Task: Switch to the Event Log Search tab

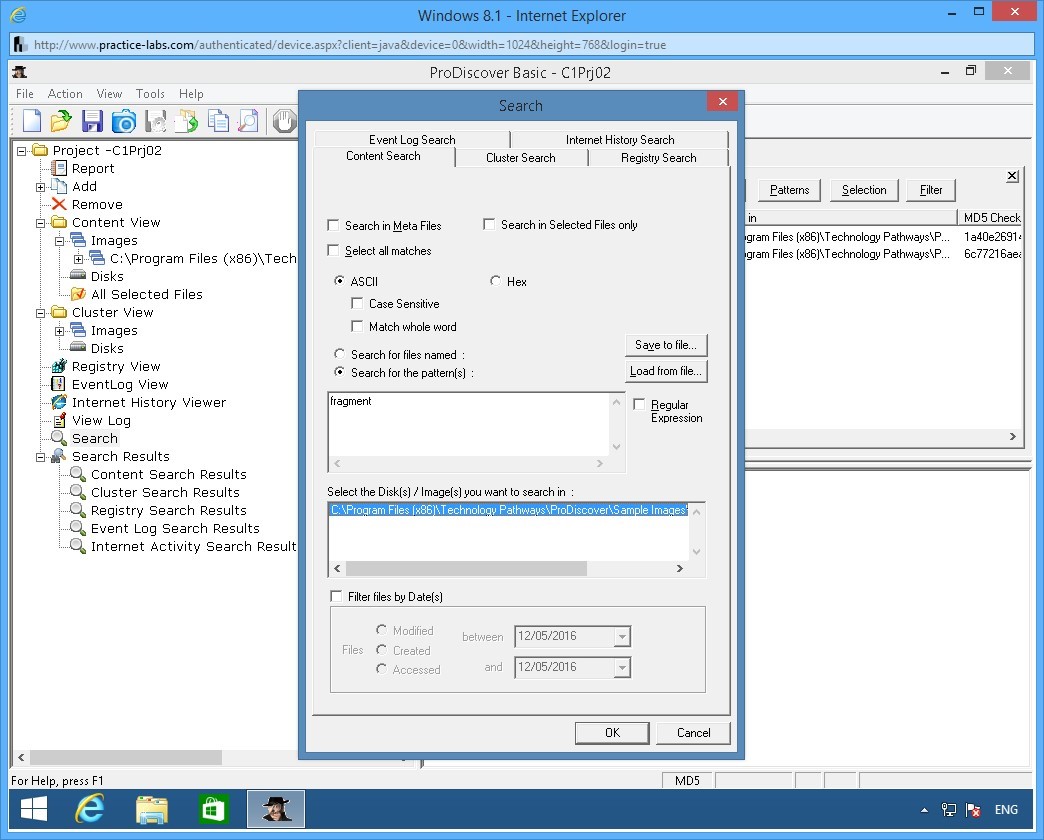Action: pos(412,140)
